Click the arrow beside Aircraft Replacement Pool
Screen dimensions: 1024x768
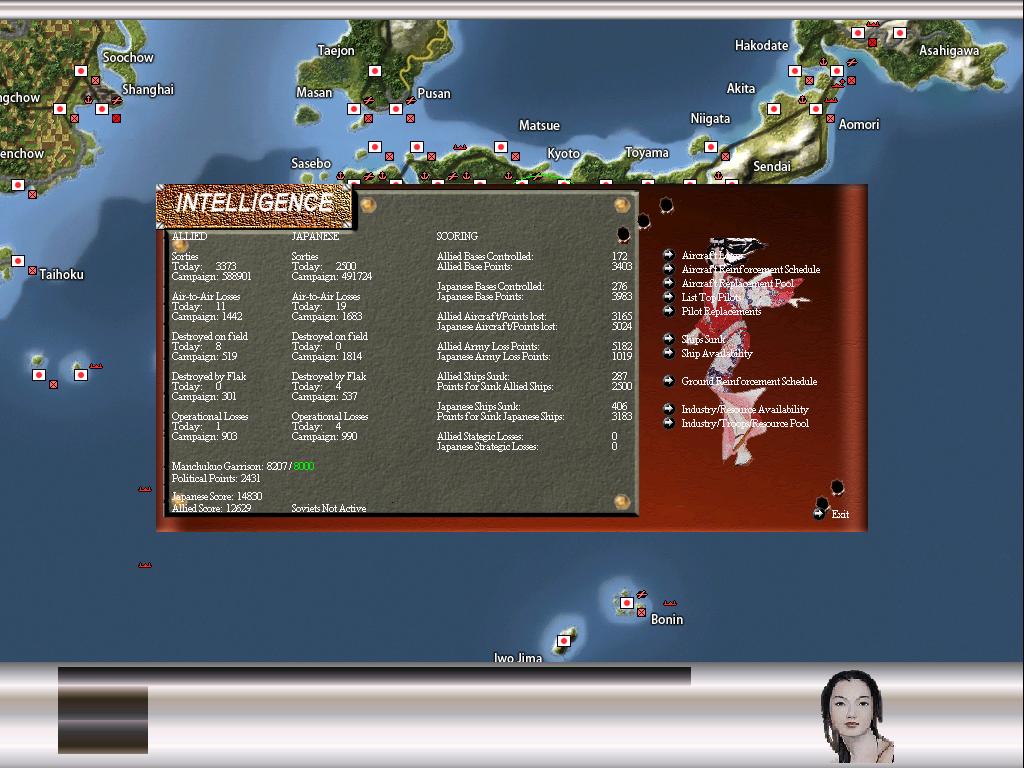[x=668, y=283]
